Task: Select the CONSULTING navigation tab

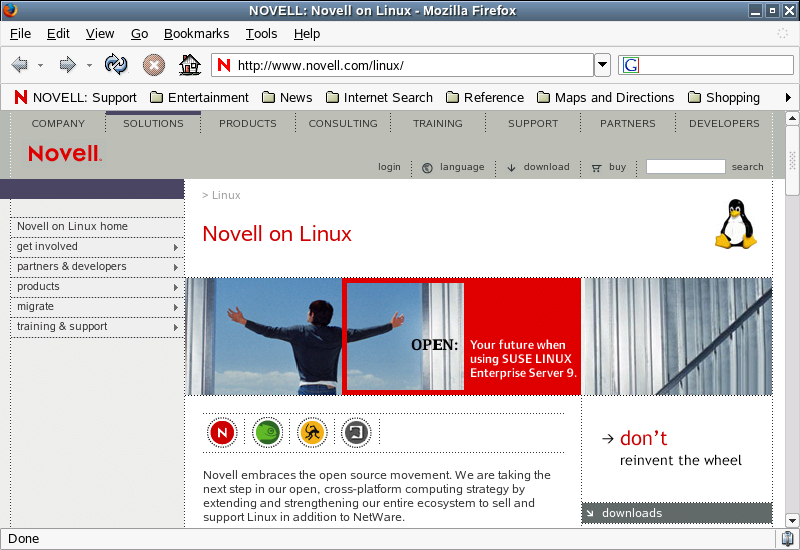Action: pos(343,123)
